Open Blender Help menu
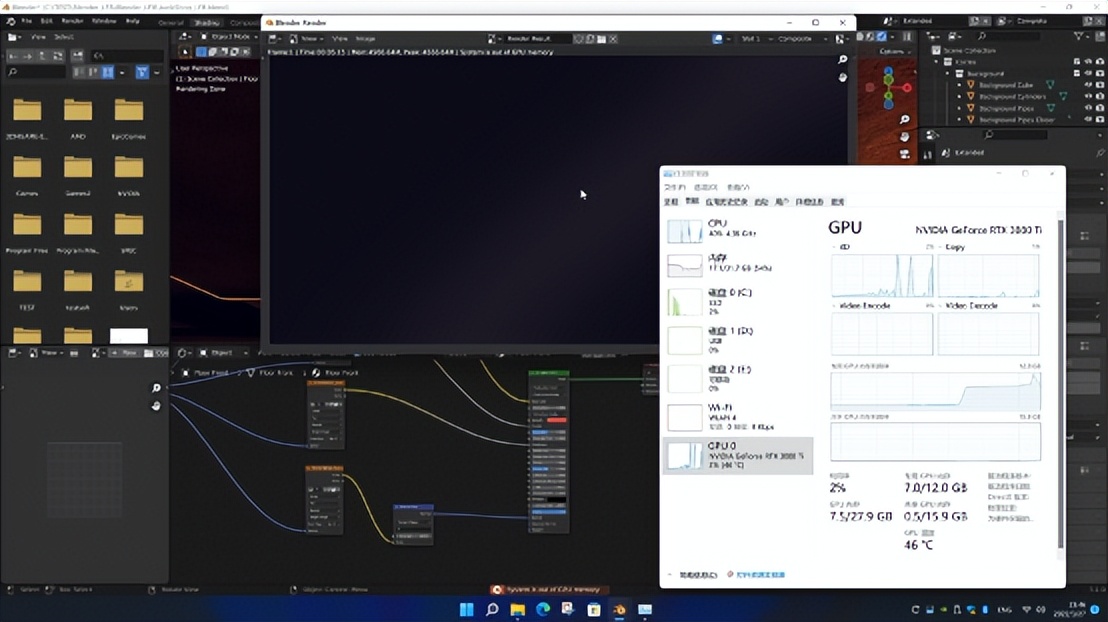This screenshot has height=622, width=1108. coord(132,21)
